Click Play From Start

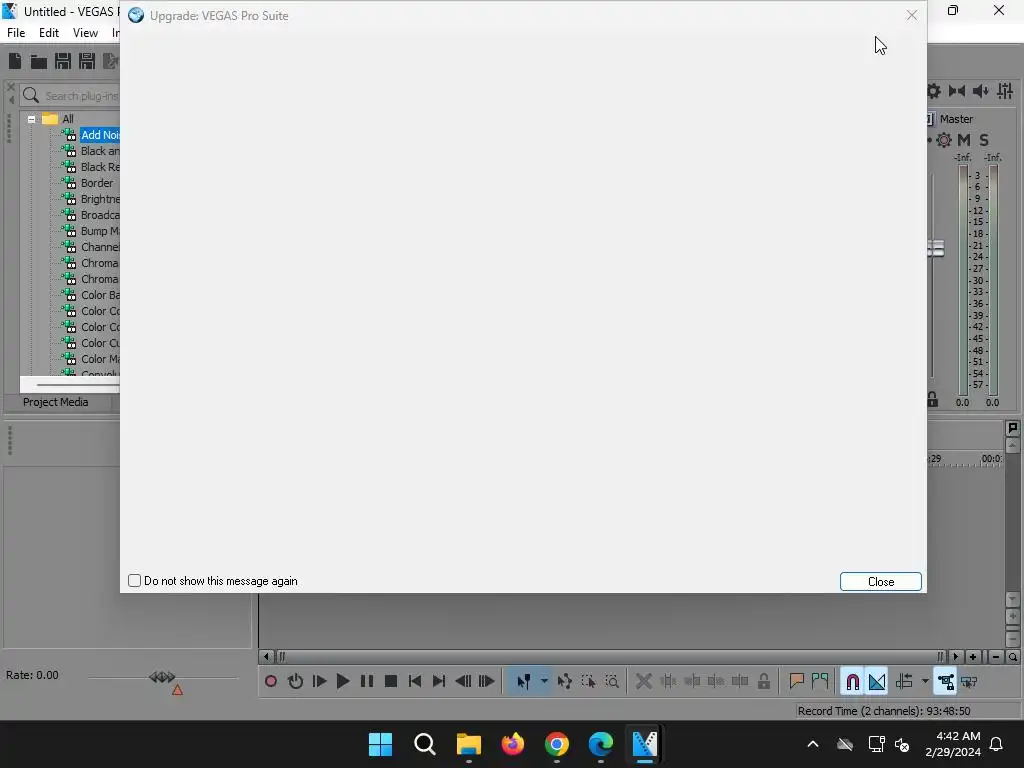tap(319, 682)
